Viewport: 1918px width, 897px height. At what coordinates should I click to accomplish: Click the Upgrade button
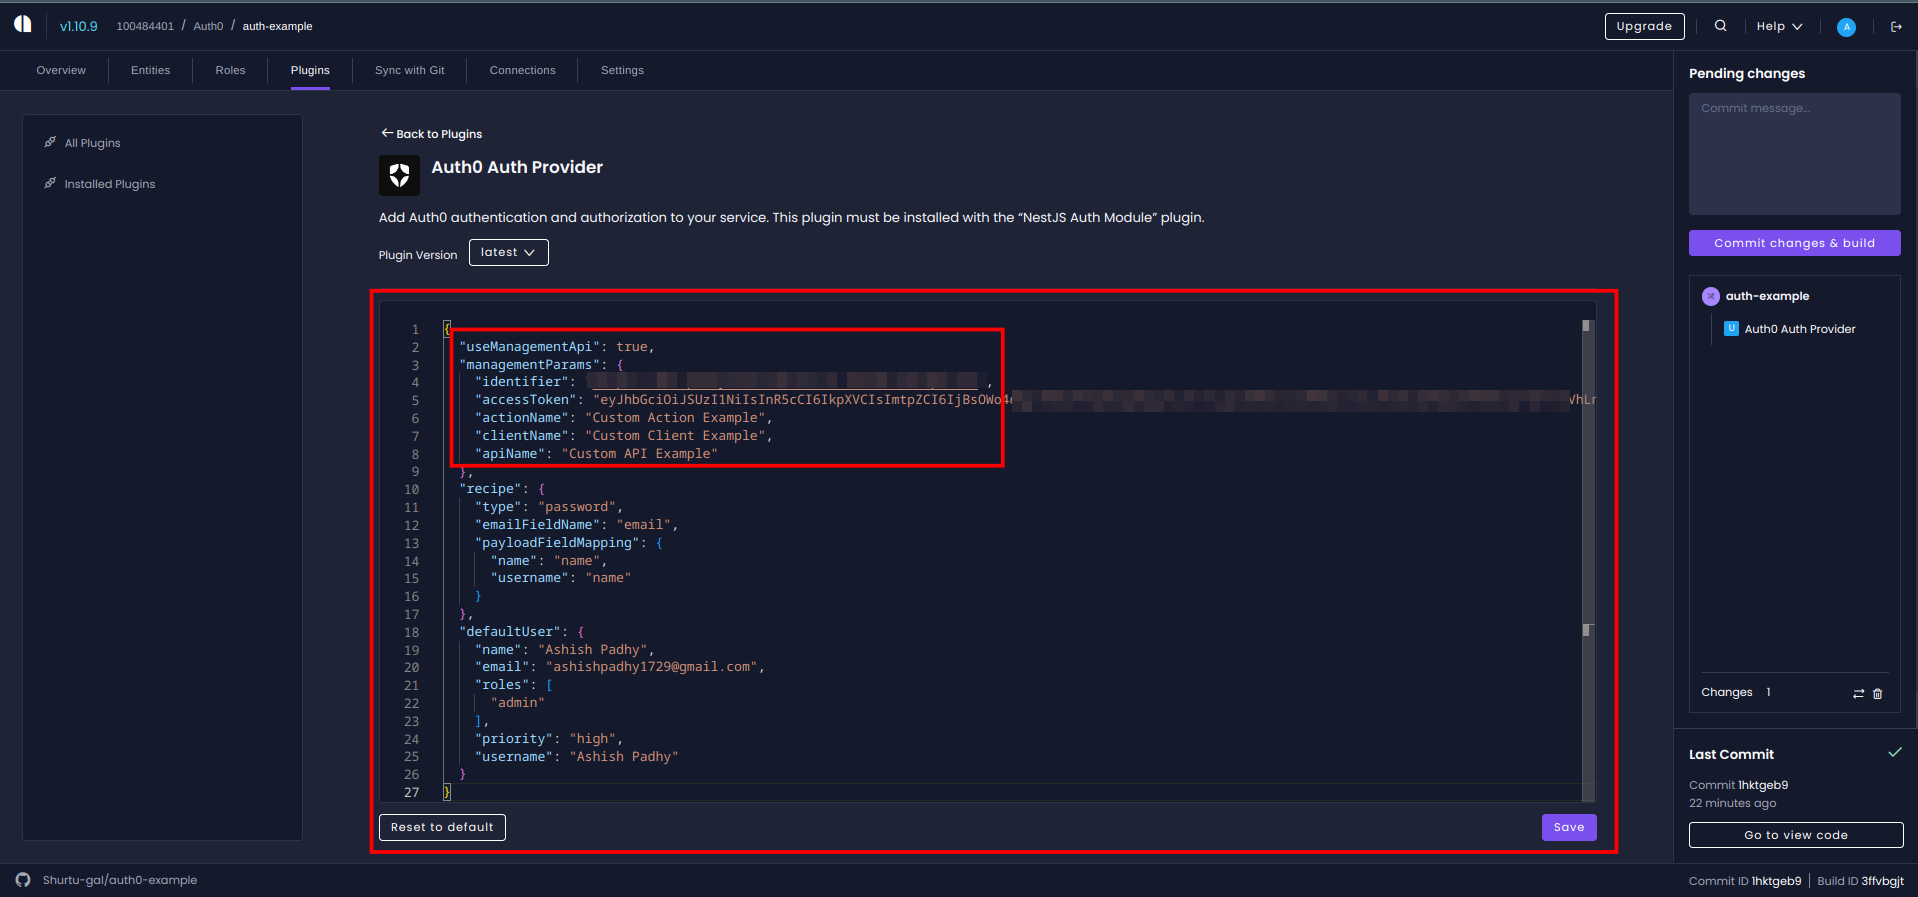(1644, 26)
